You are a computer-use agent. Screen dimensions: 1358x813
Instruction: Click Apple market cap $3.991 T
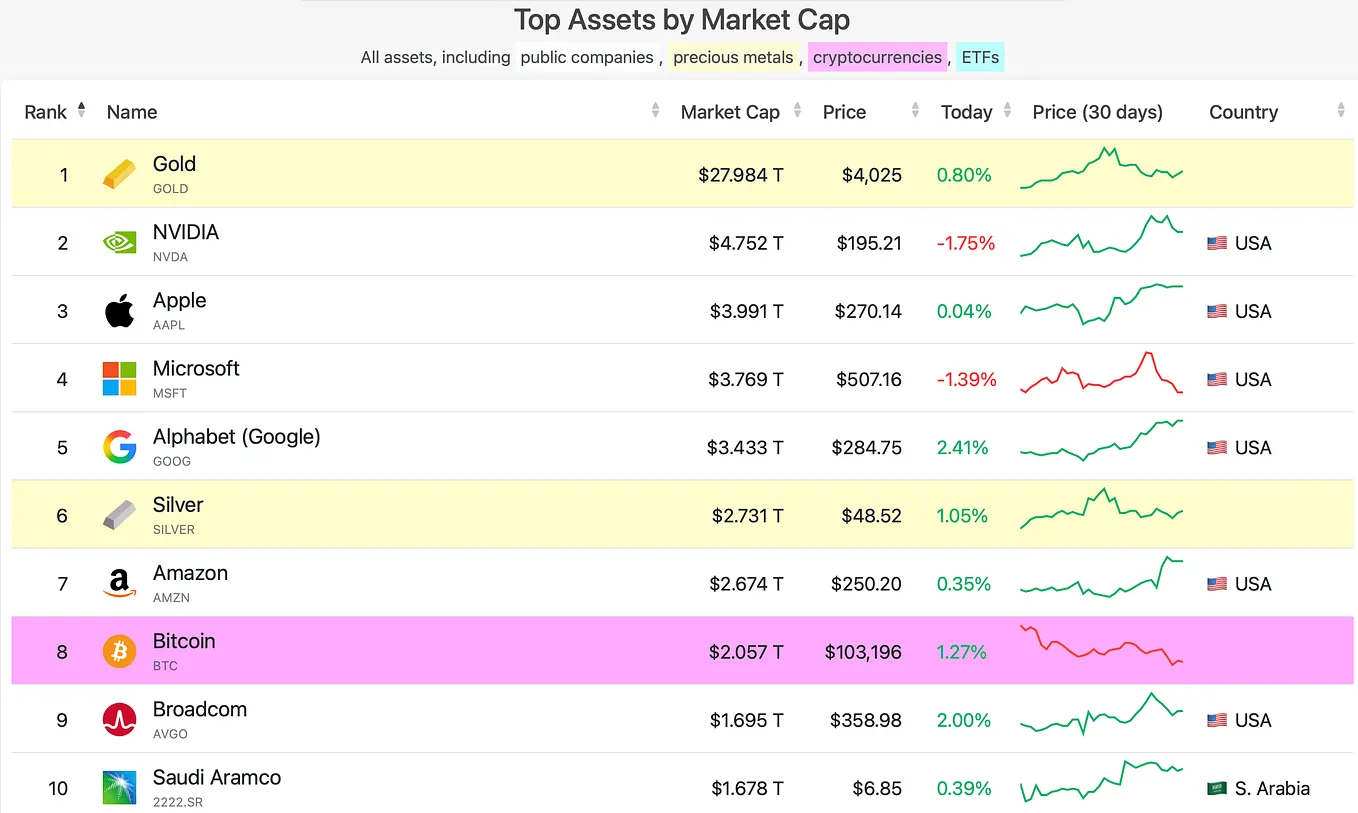tap(747, 311)
